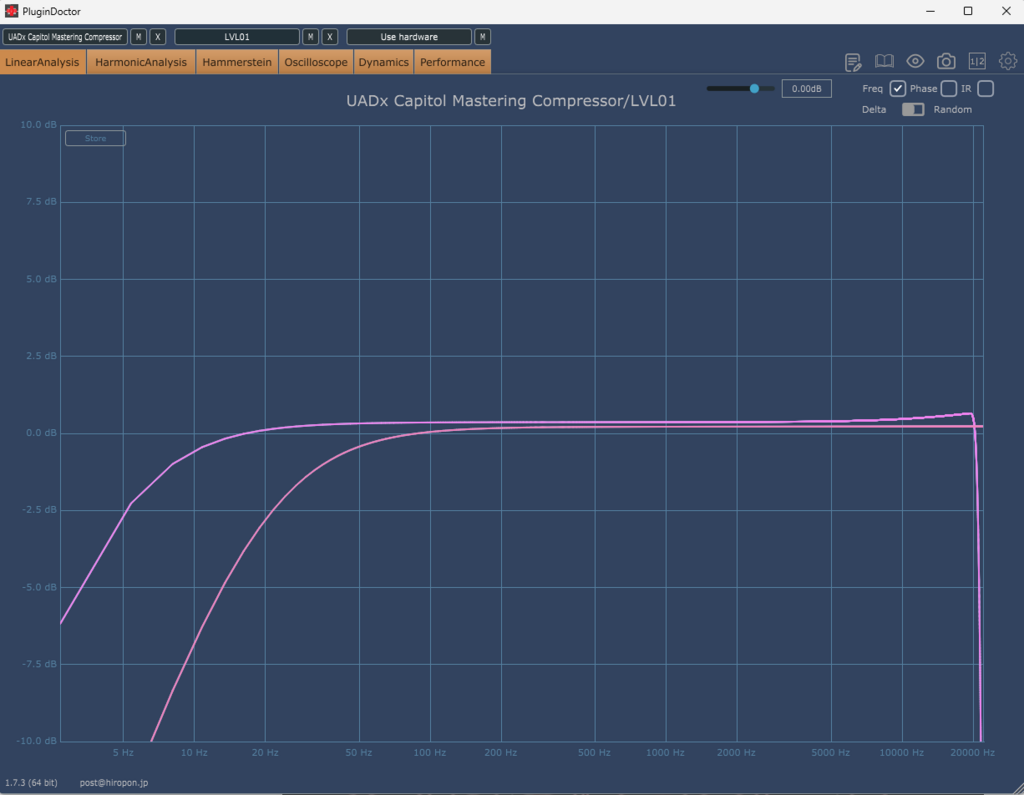Click the 1000 Hz axis label
Image resolution: width=1024 pixels, height=795 pixels.
point(665,753)
